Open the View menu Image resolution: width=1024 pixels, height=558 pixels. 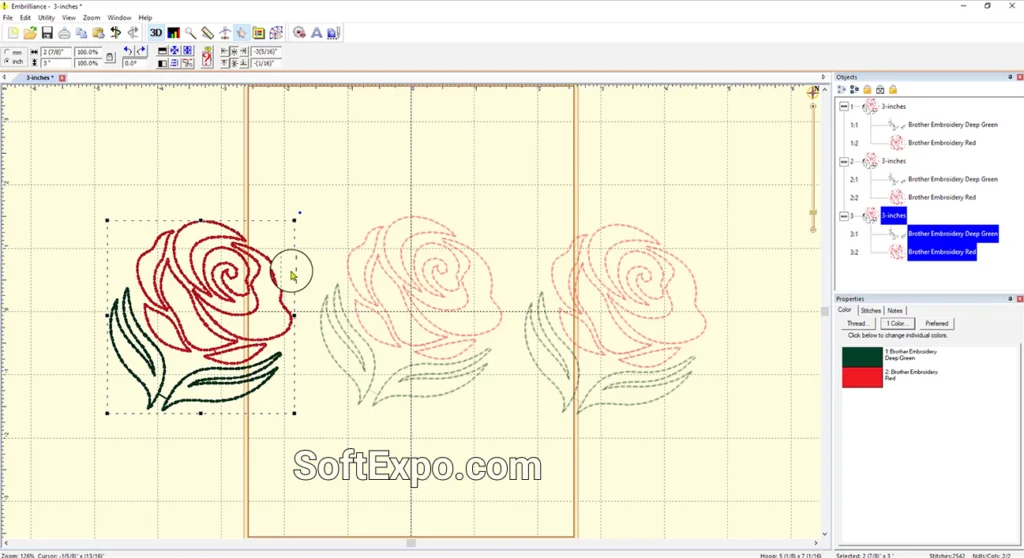[x=69, y=18]
